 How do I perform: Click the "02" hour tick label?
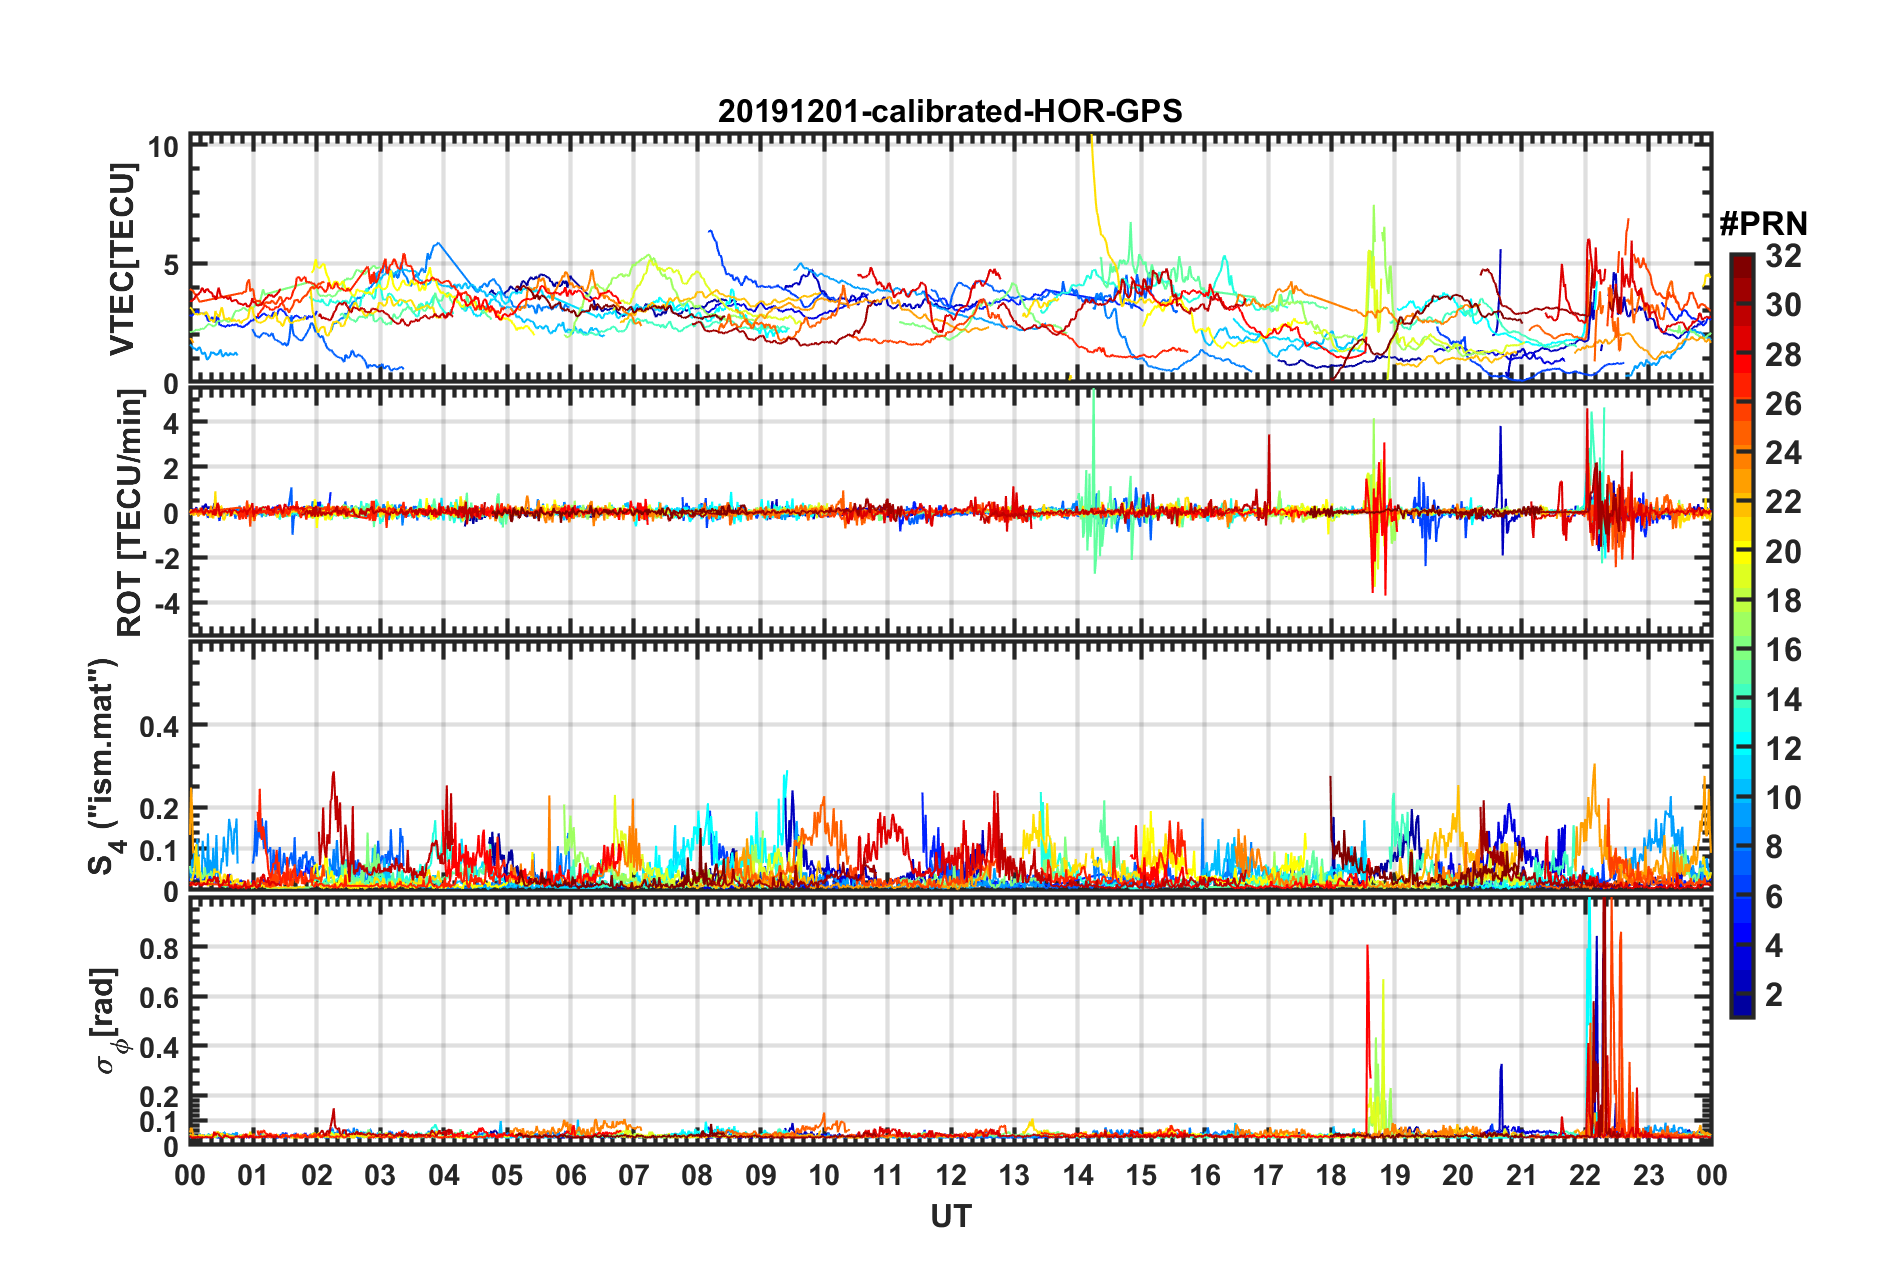317,1175
